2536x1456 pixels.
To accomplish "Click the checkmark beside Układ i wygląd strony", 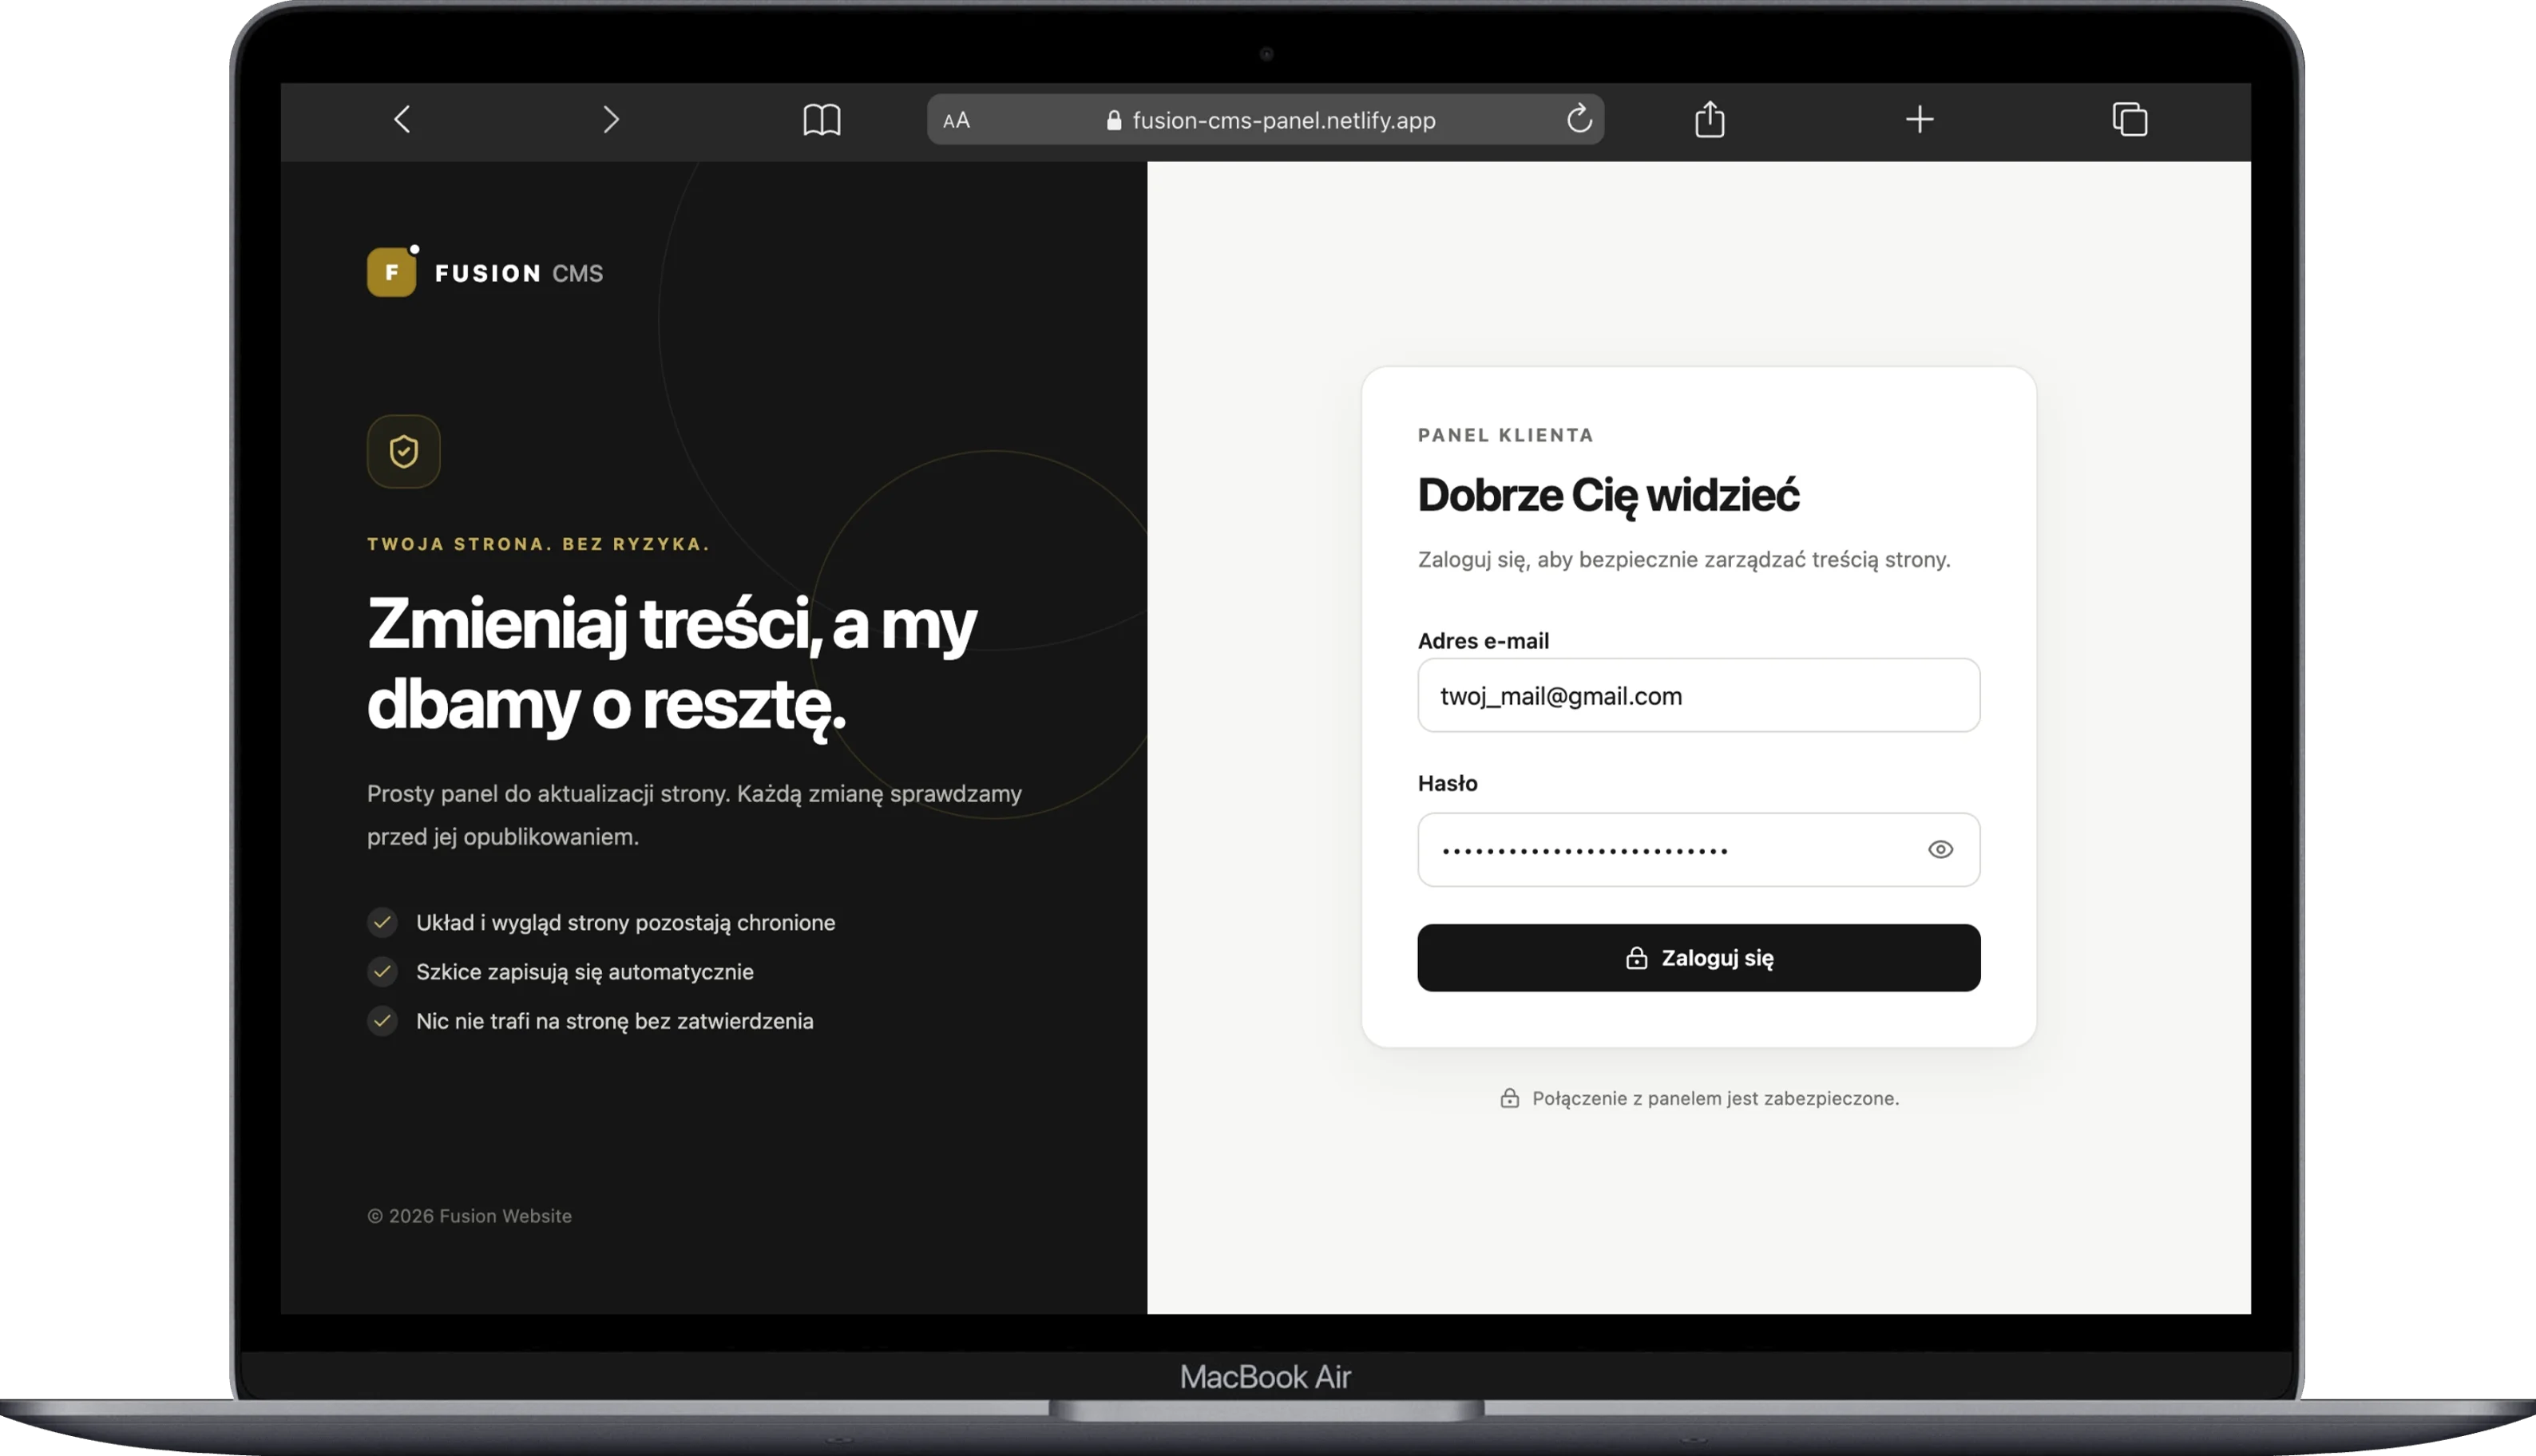I will point(382,922).
